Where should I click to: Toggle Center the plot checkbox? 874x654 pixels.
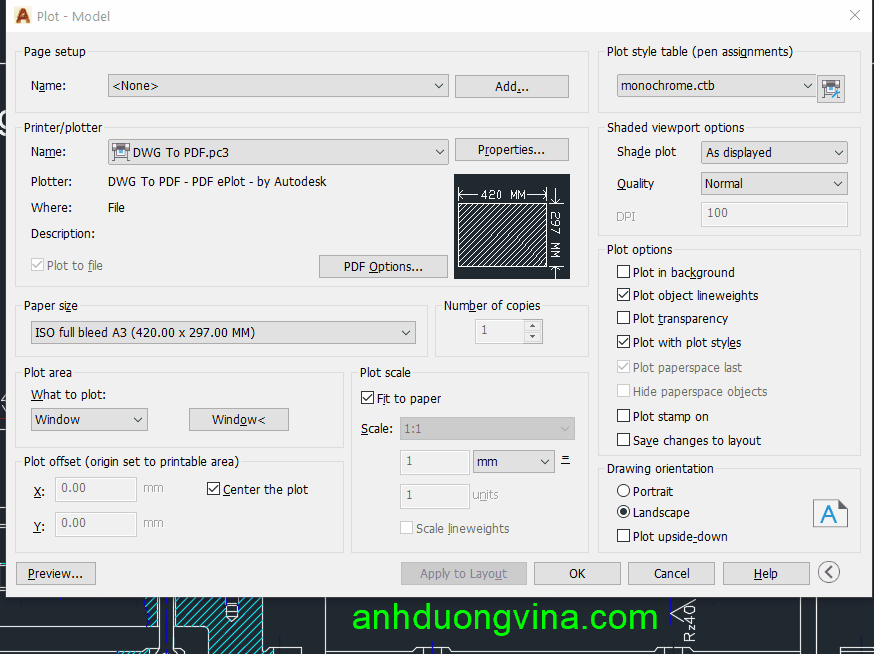pos(213,490)
